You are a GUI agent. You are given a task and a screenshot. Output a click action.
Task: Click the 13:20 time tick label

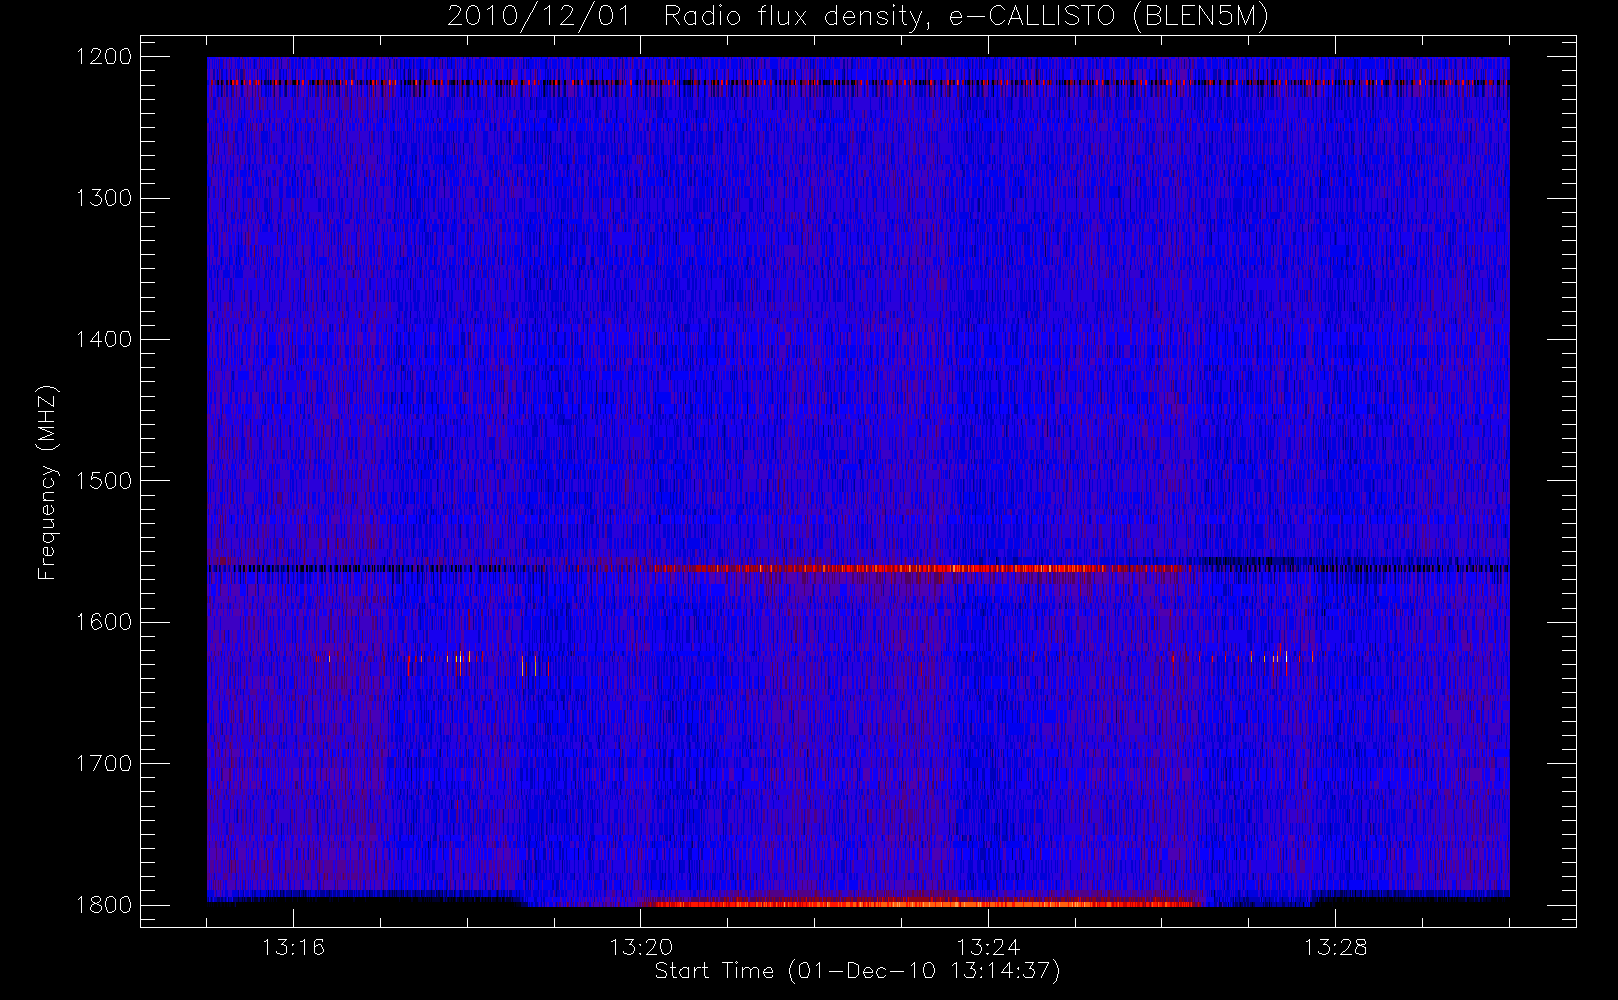coord(640,947)
